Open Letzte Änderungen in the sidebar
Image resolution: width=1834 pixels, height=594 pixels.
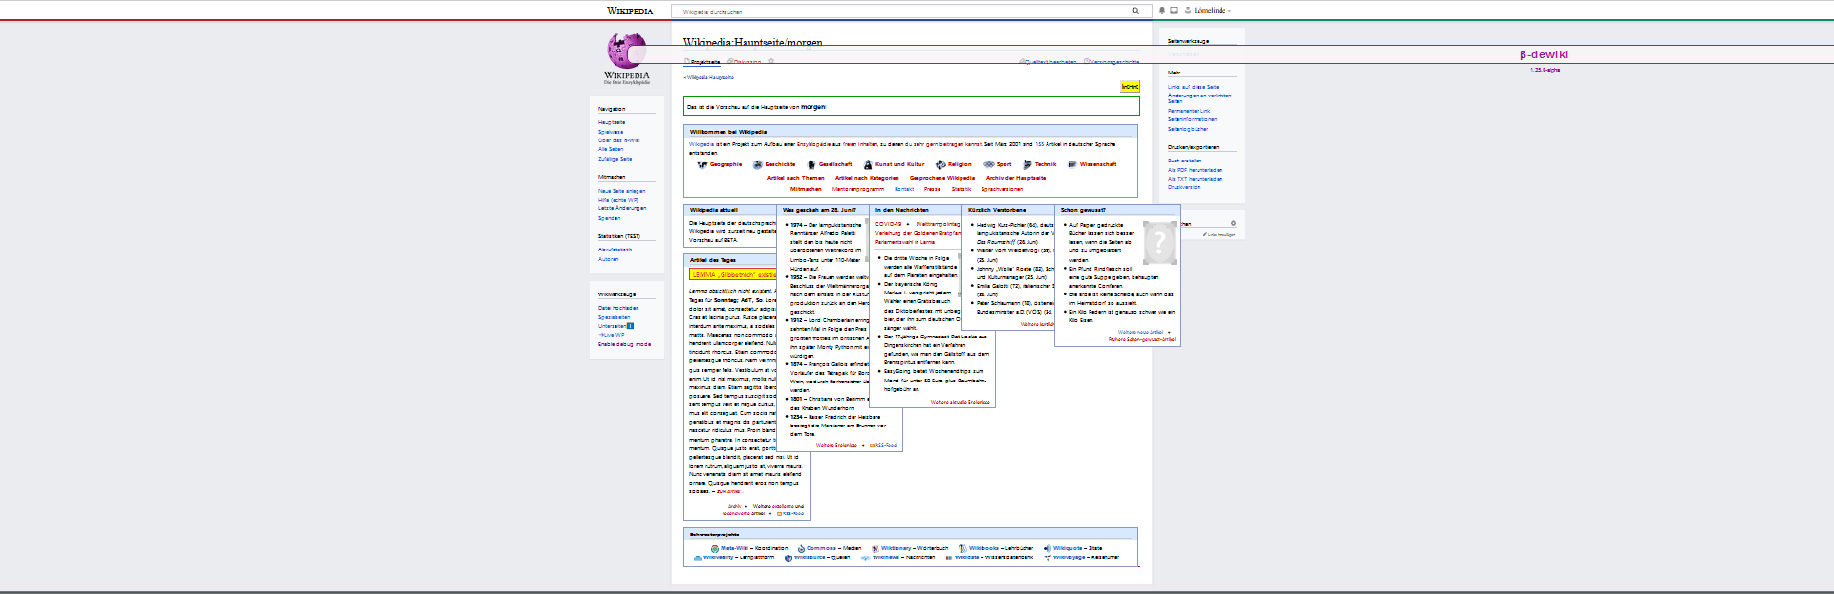(x=622, y=208)
